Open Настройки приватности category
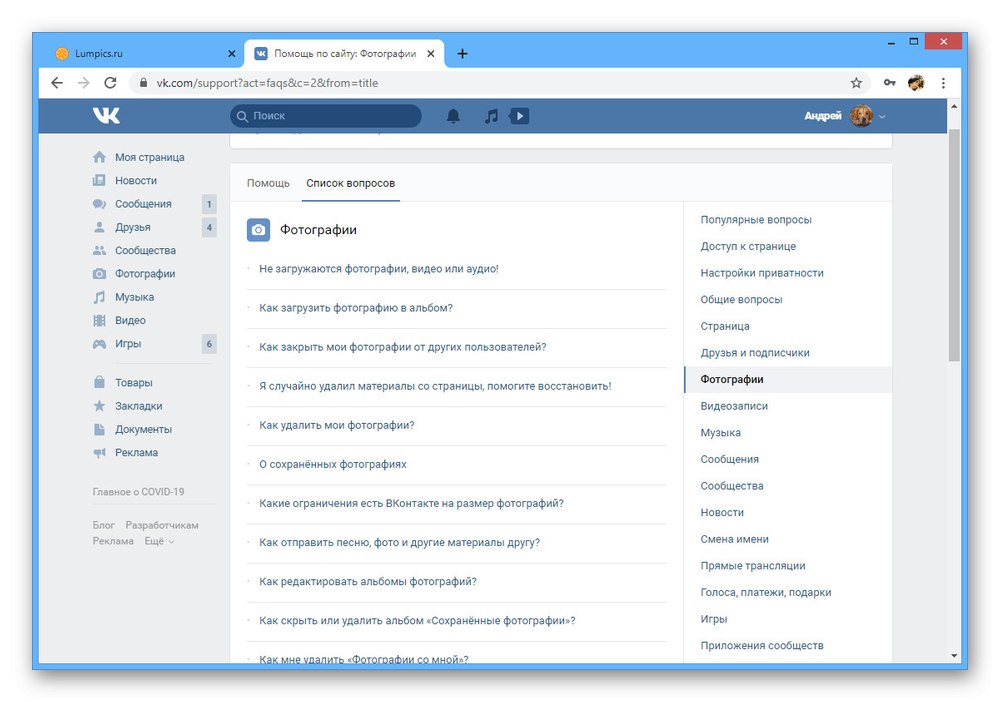The image size is (1000, 702). [762, 273]
